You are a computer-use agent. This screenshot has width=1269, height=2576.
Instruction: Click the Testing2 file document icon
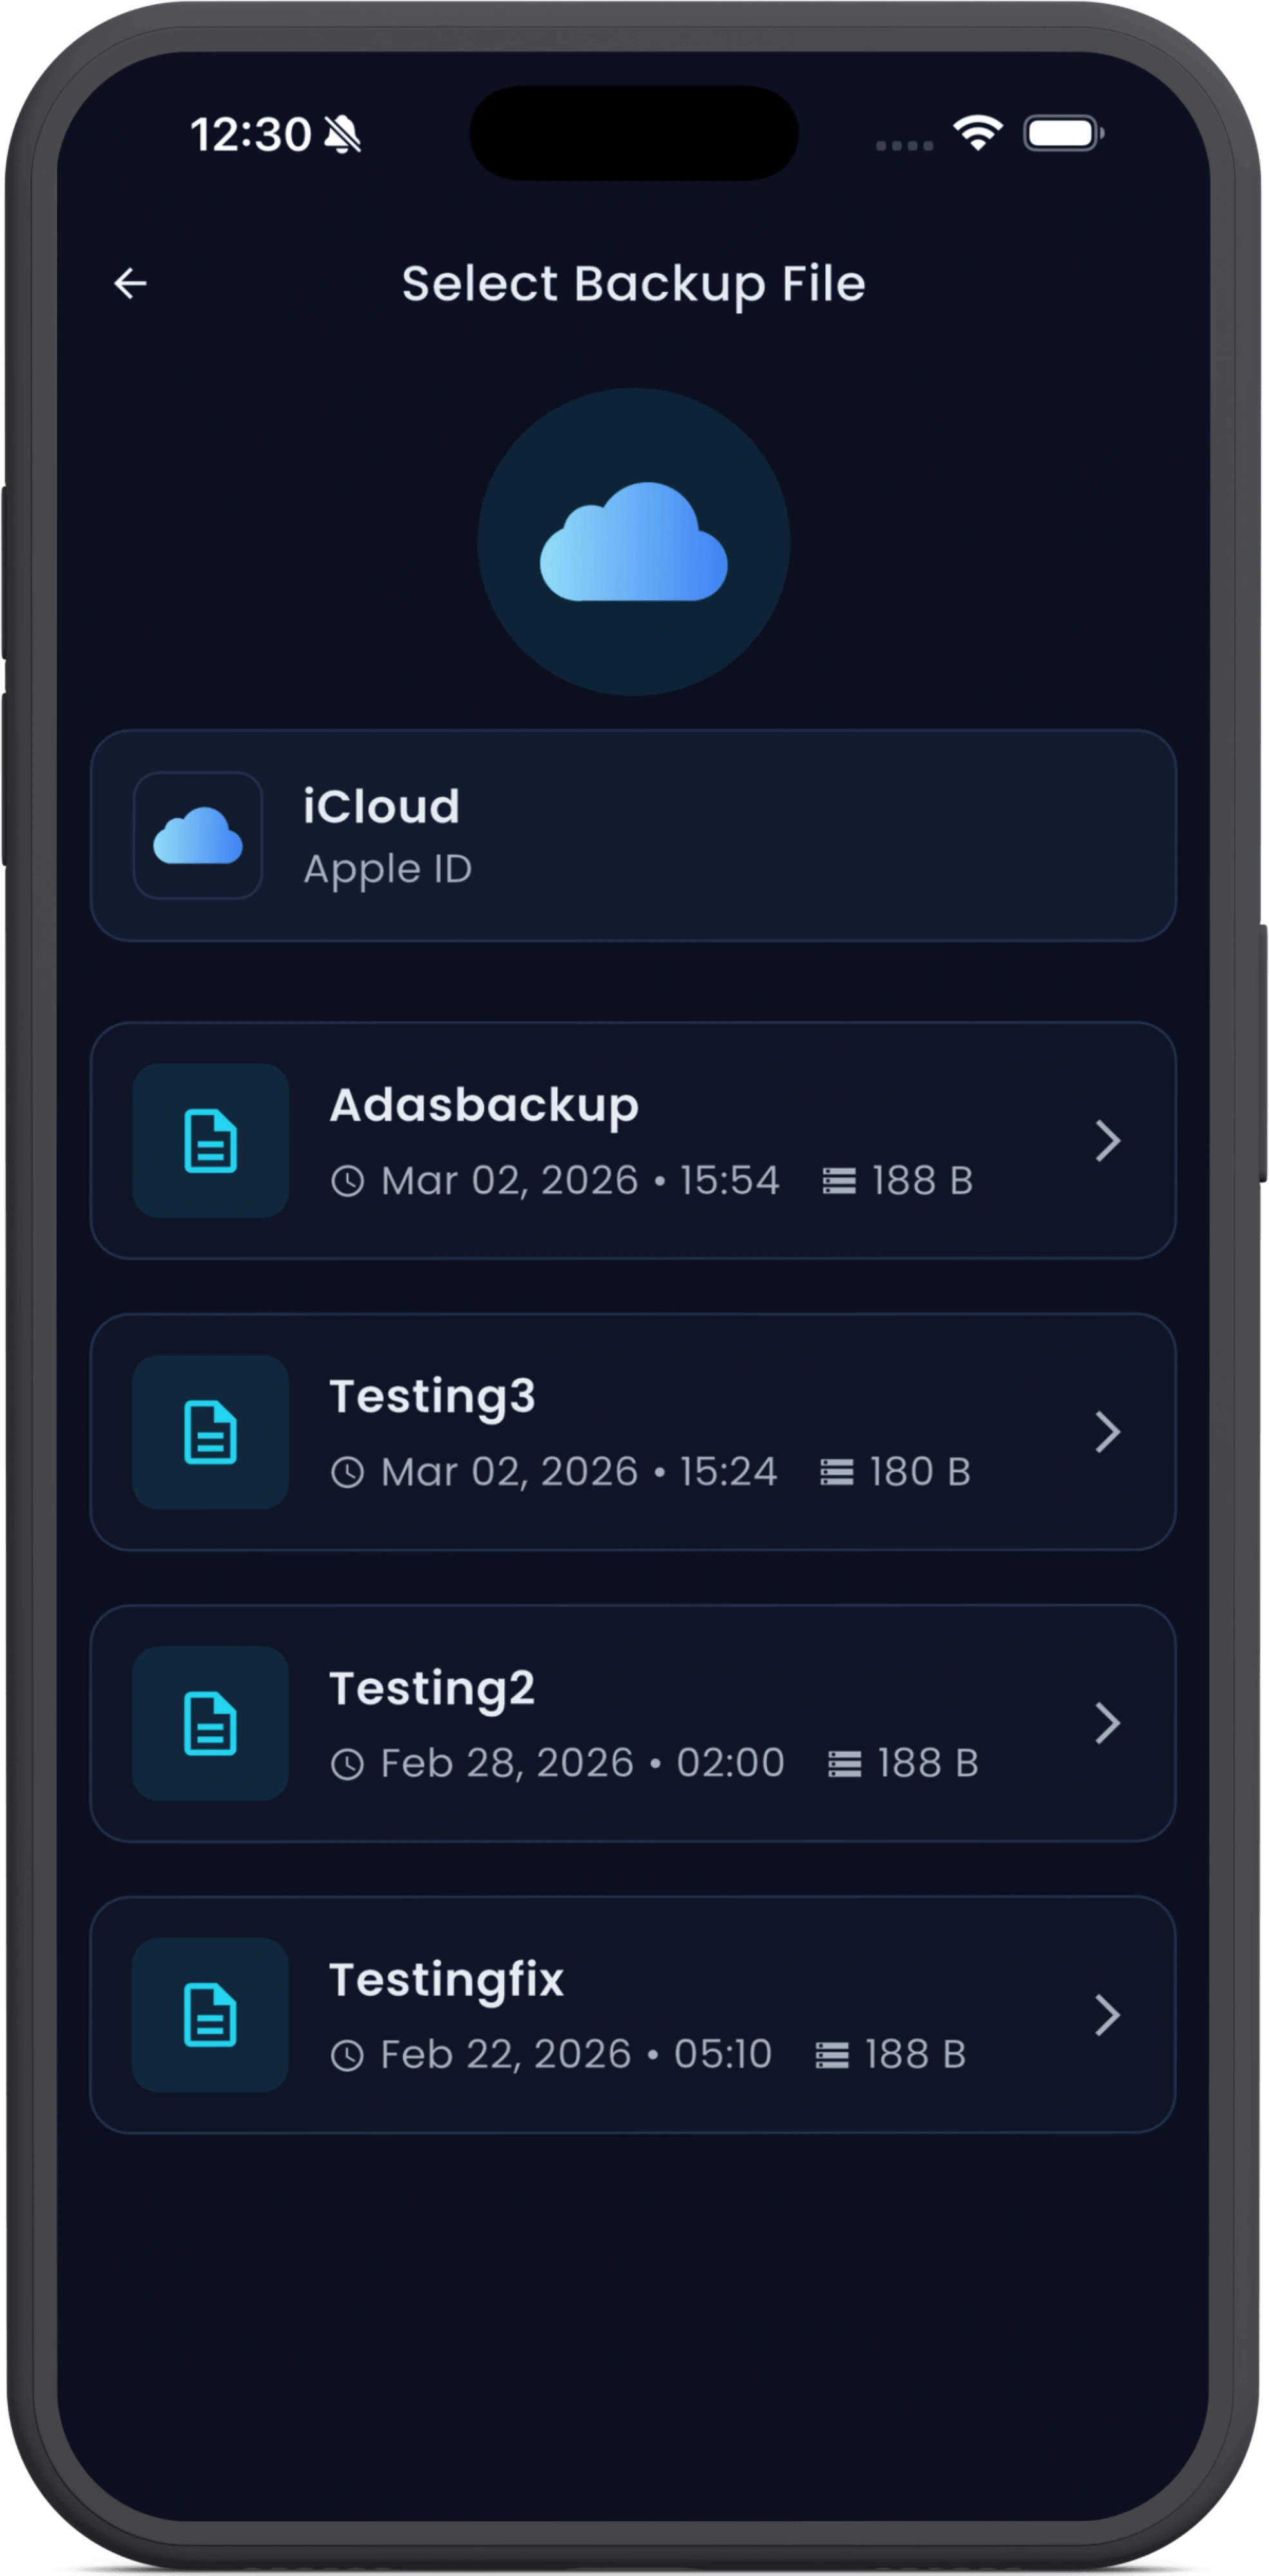(x=210, y=1723)
